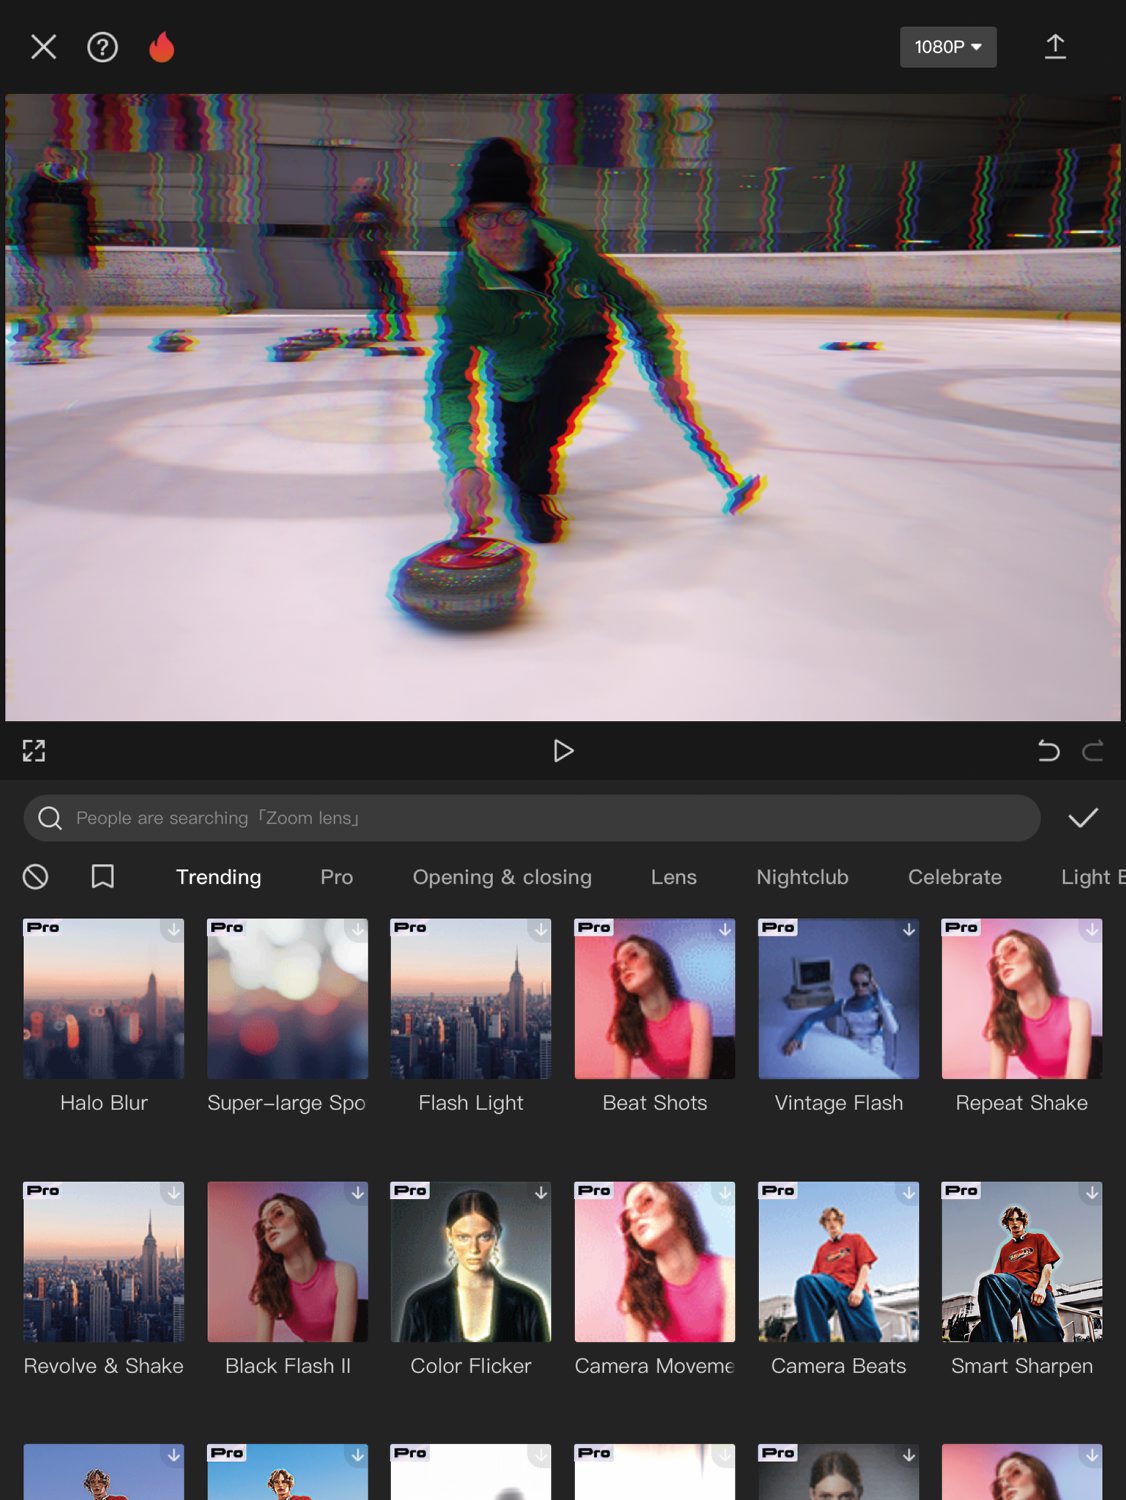Select the Celebrate category tab
The image size is (1126, 1500).
(x=955, y=877)
